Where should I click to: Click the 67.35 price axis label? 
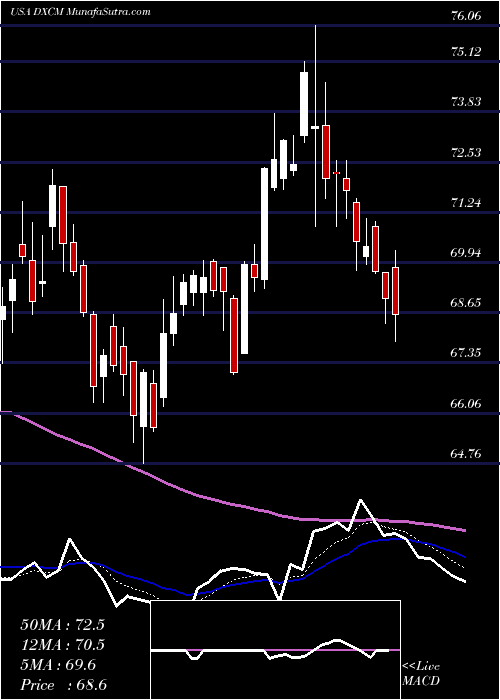click(x=466, y=353)
